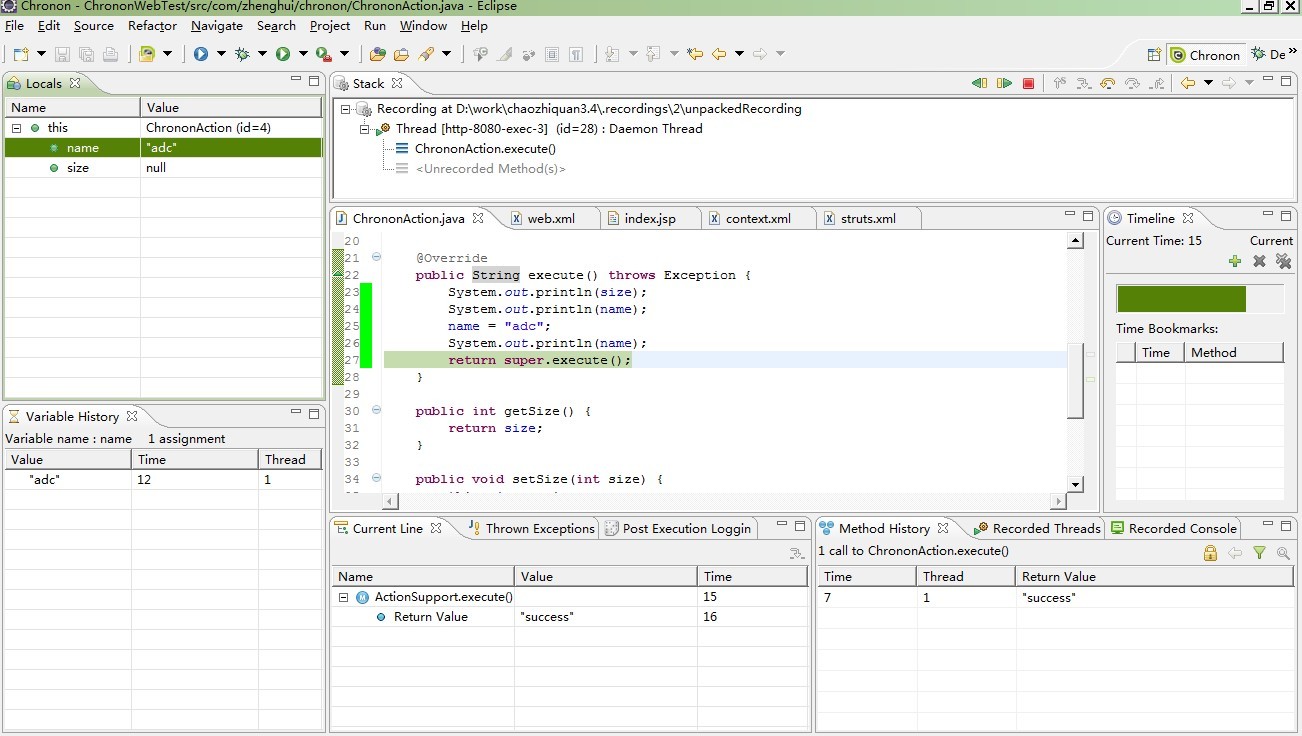The width and height of the screenshot is (1302, 736).
Task: Remove all time bookmarks in Timeline
Action: click(x=1283, y=262)
